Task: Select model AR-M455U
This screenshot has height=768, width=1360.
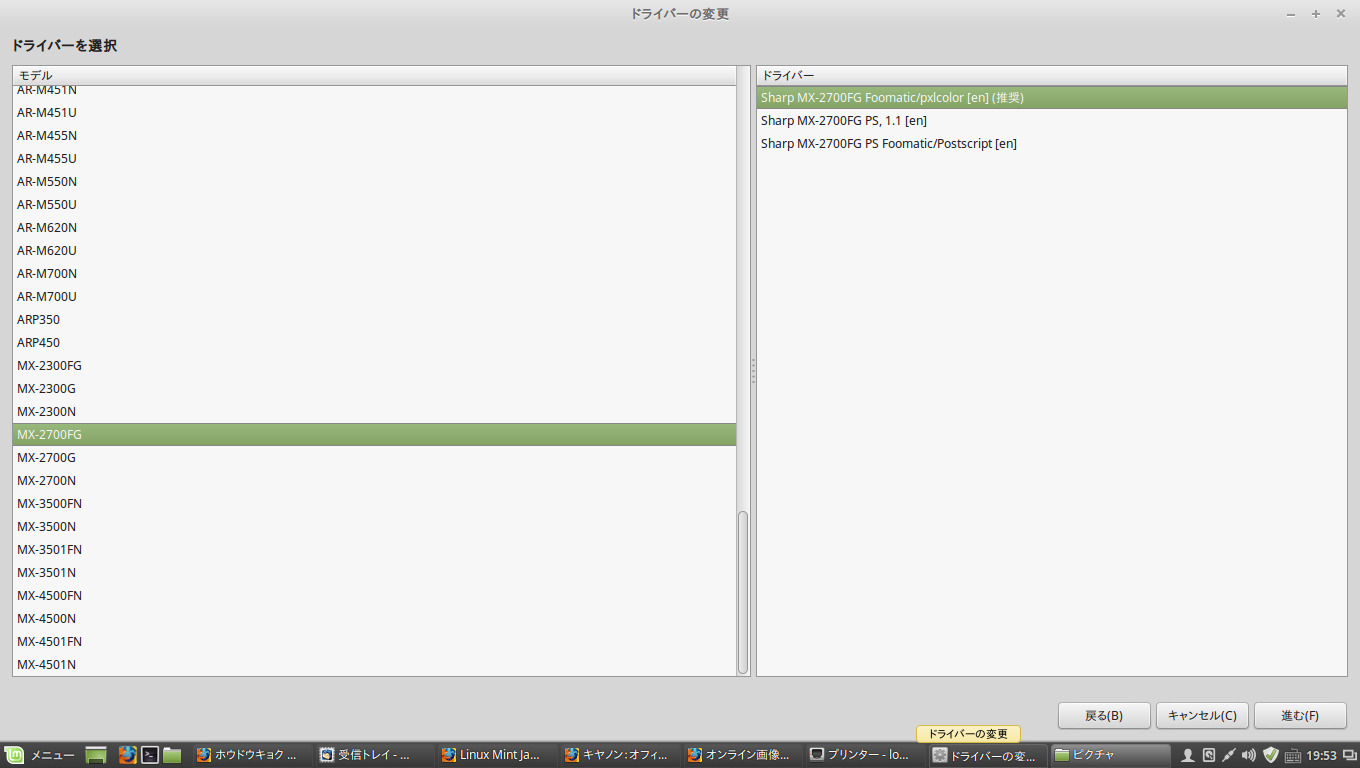Action: pyautogui.click(x=374, y=159)
